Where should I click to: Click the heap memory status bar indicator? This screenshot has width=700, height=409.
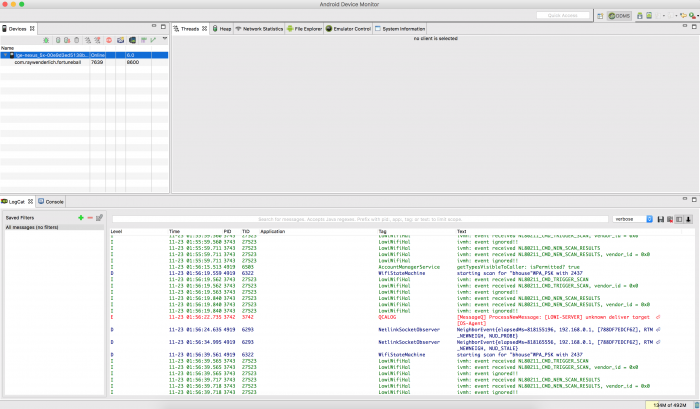coord(670,405)
